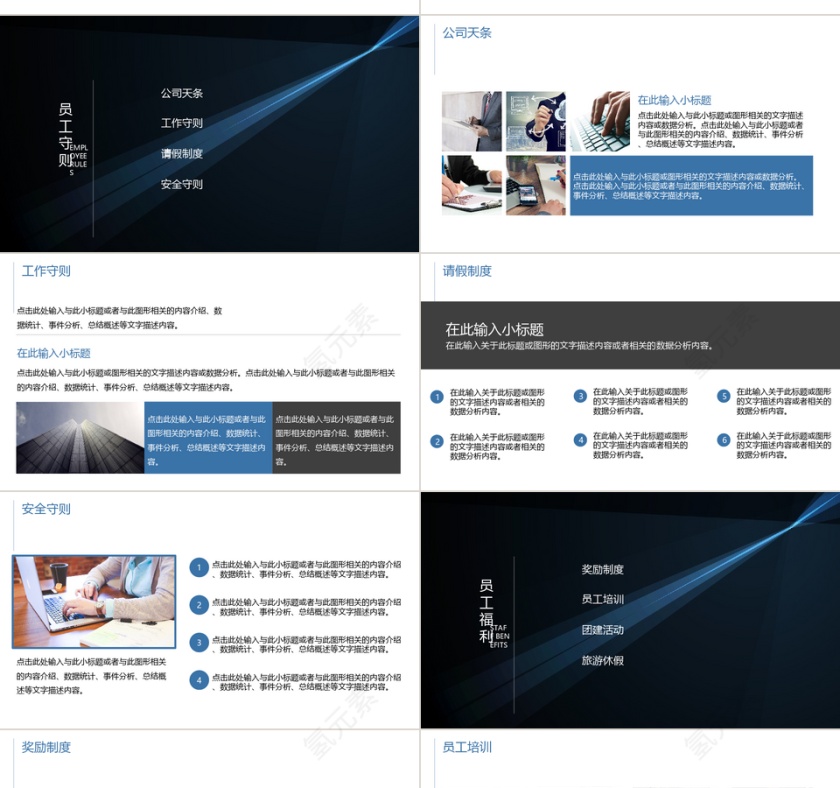Click numbered circle 5 on 请假制度 slide

(x=724, y=397)
